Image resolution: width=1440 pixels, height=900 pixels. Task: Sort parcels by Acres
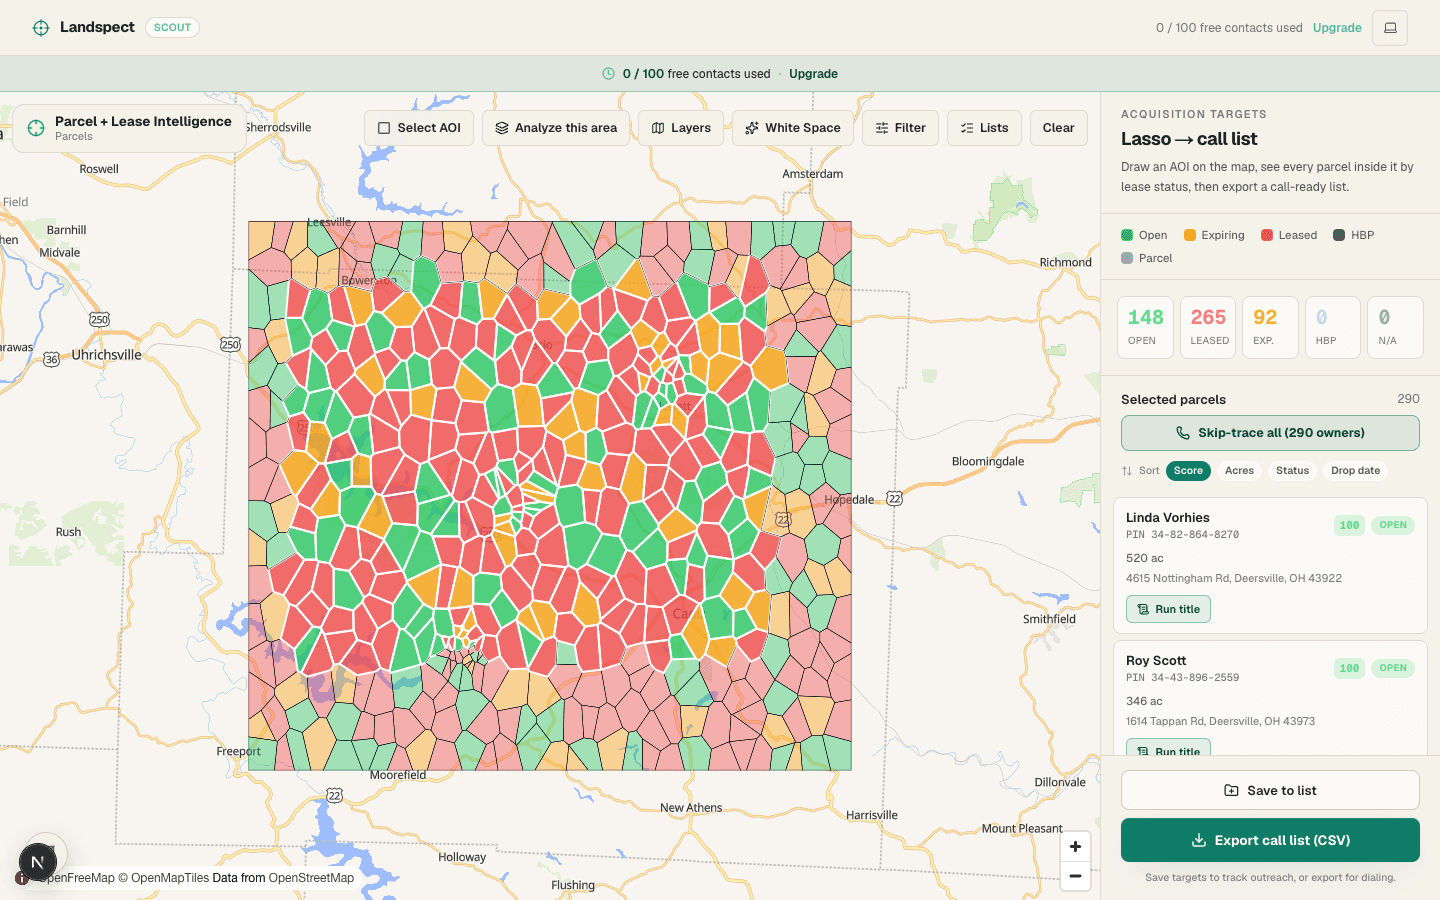(x=1239, y=471)
